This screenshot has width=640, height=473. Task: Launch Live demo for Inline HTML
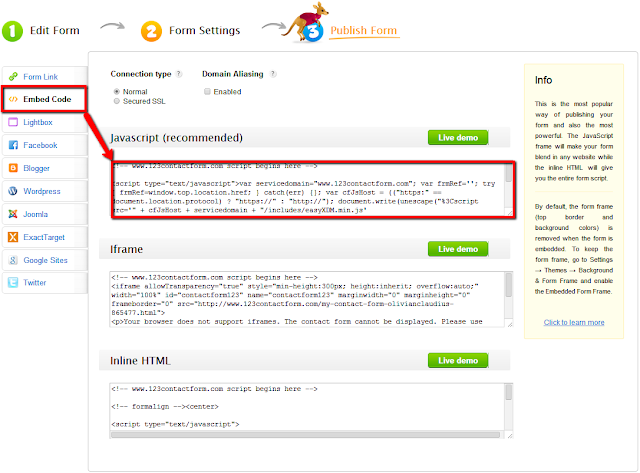click(458, 360)
